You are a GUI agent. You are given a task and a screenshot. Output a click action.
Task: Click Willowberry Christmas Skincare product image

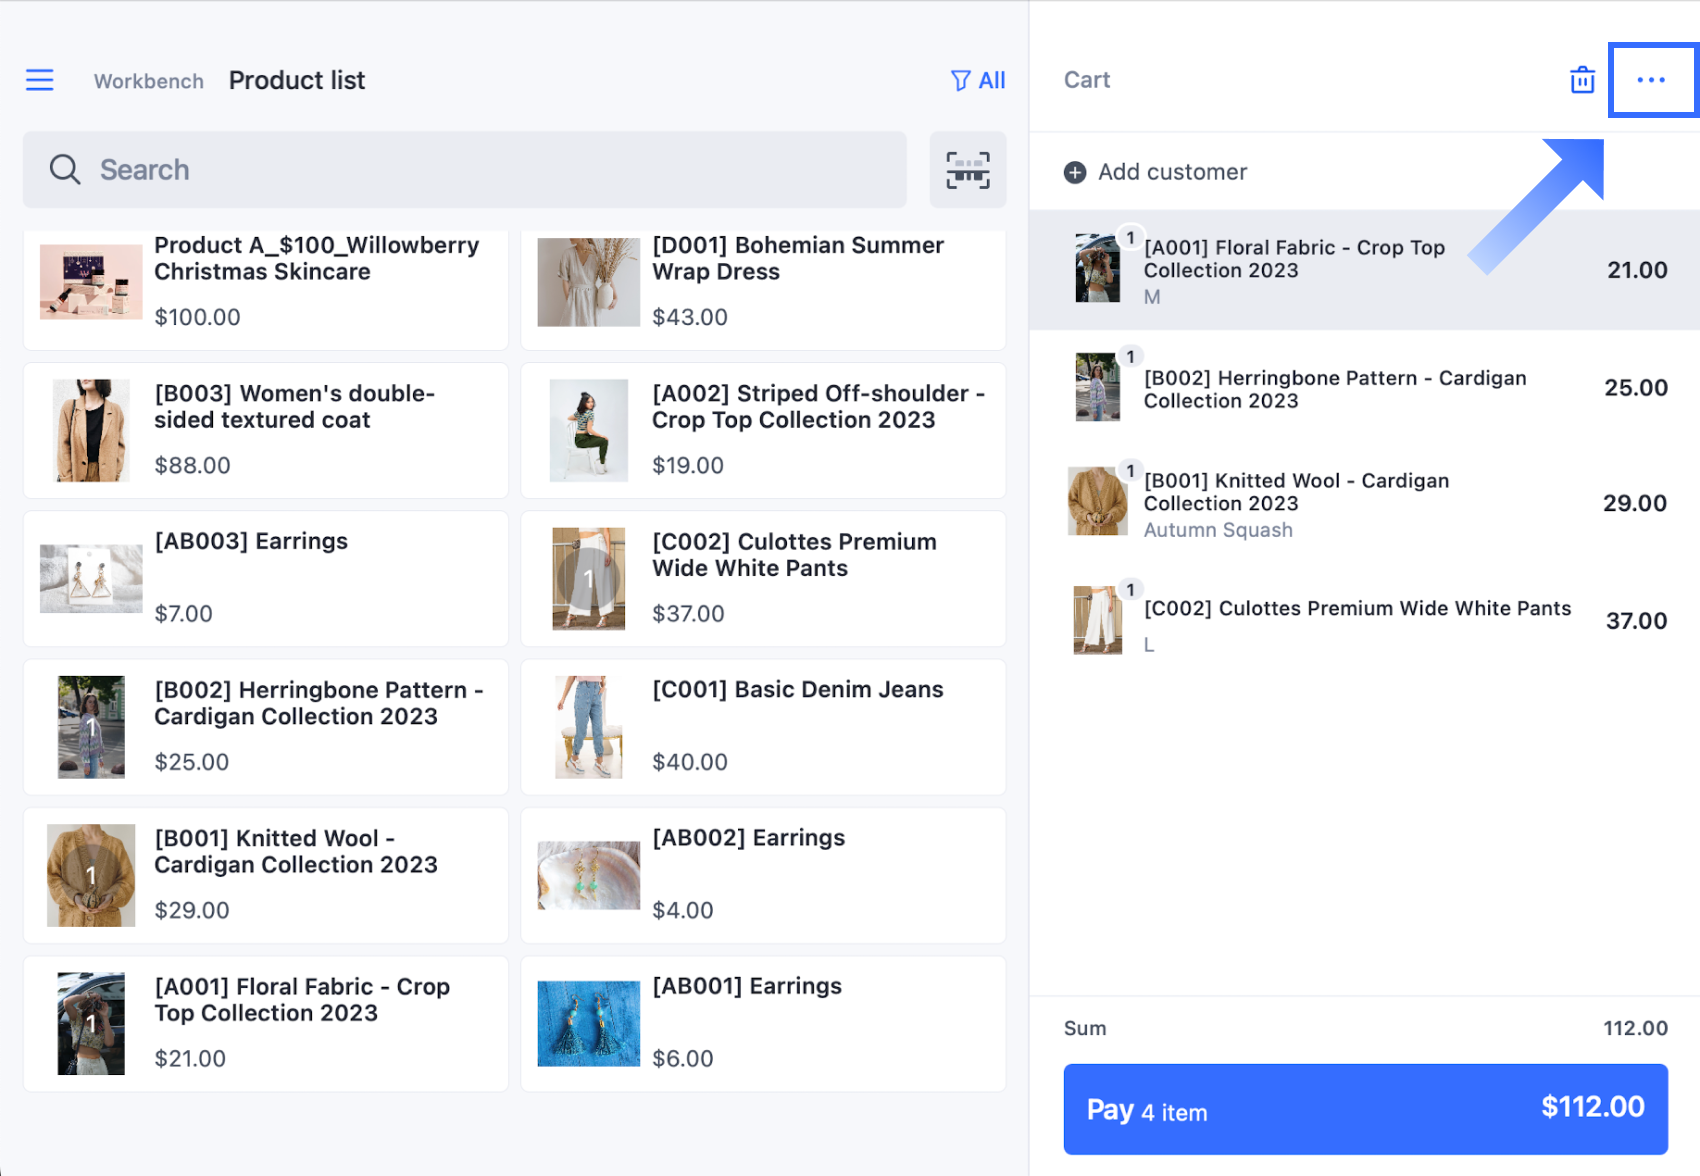[91, 281]
